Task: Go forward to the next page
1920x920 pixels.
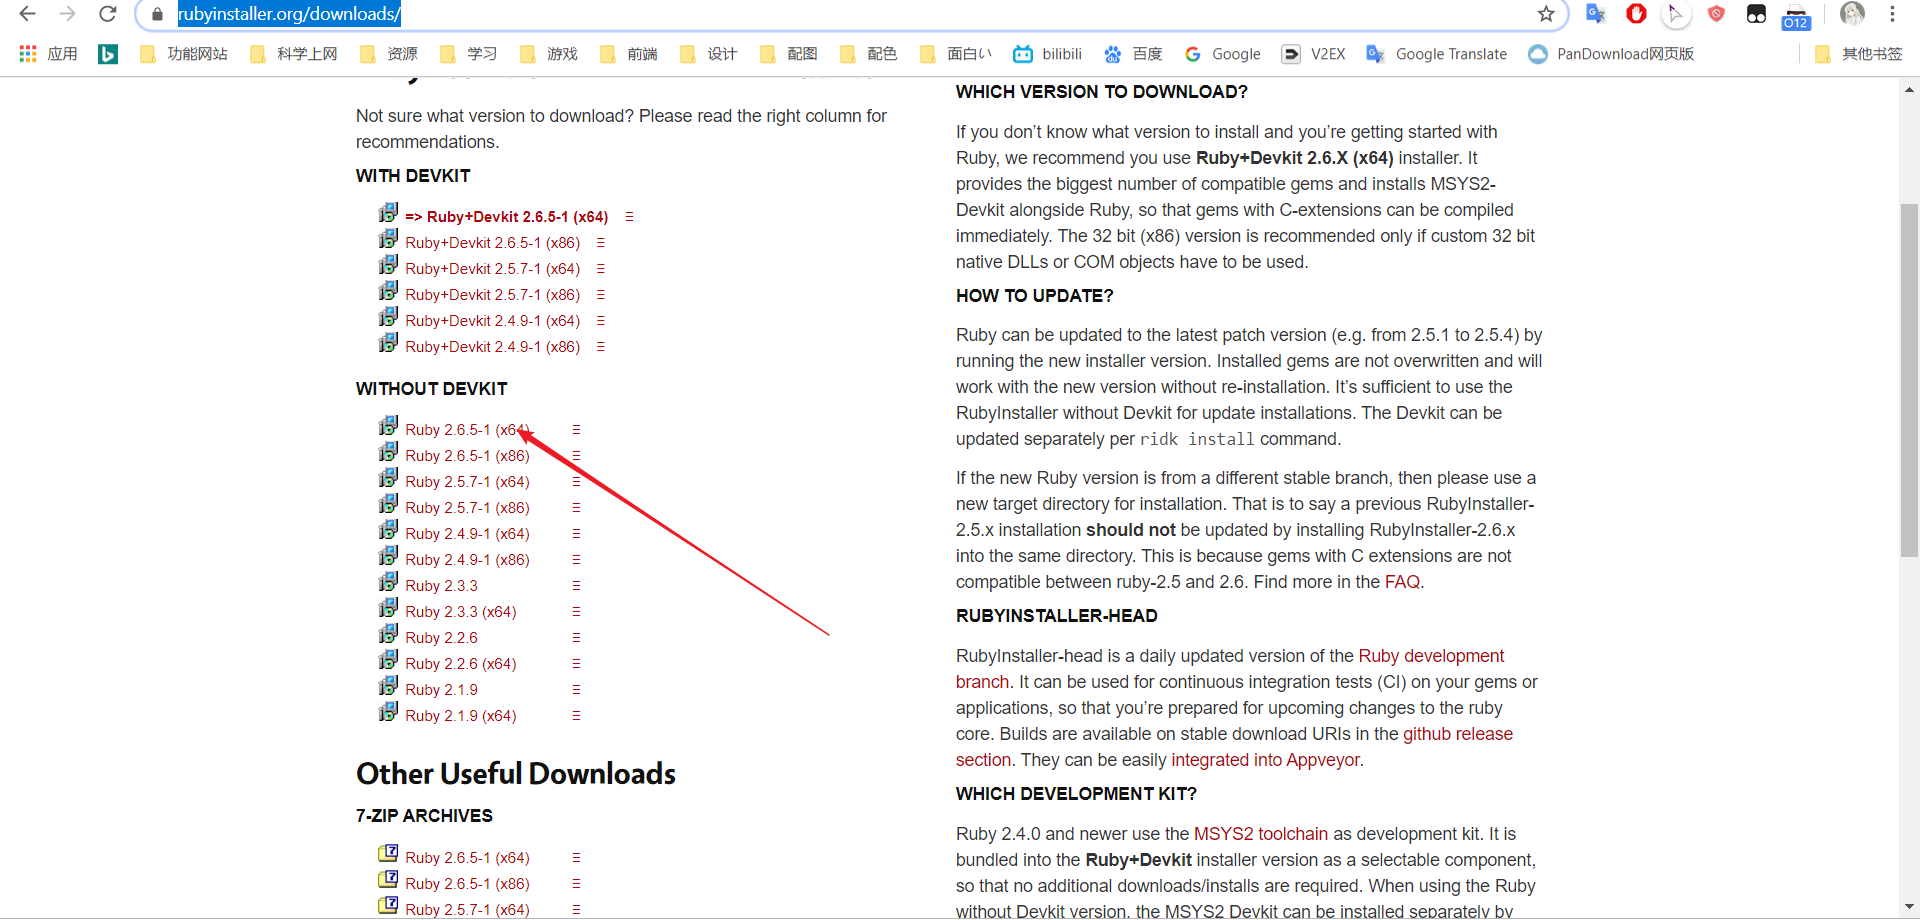Action: click(x=67, y=14)
